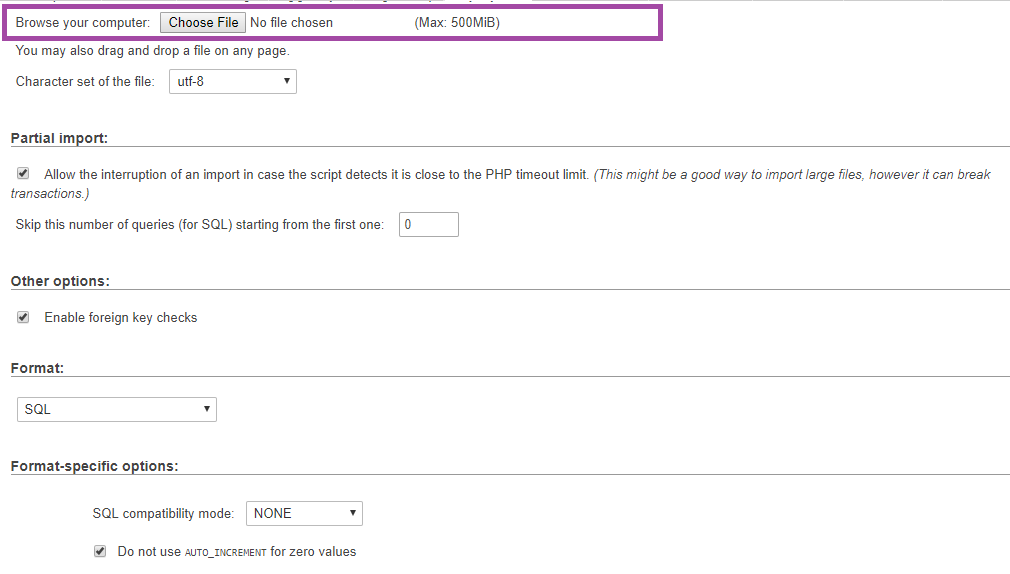Screen dimensions: 1010x574
Task: Toggle the allow interruption of import checkbox
Action: 23,174
